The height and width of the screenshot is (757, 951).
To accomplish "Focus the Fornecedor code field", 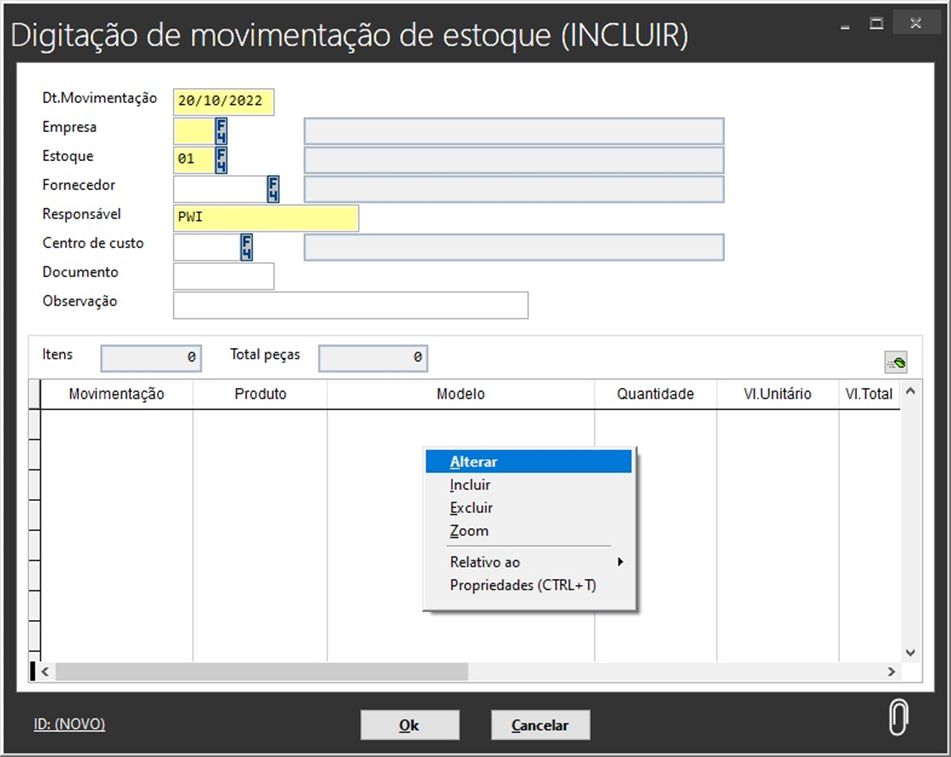I will coord(220,189).
